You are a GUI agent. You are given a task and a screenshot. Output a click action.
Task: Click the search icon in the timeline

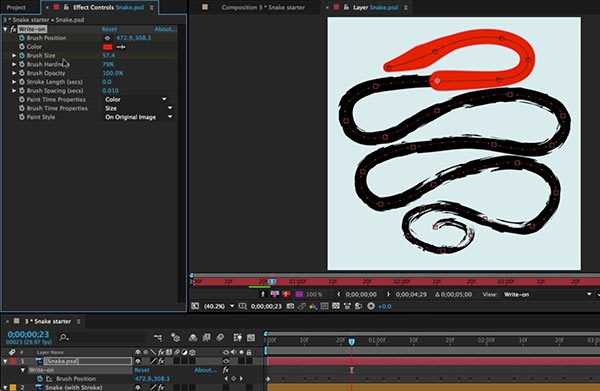[x=64, y=337]
